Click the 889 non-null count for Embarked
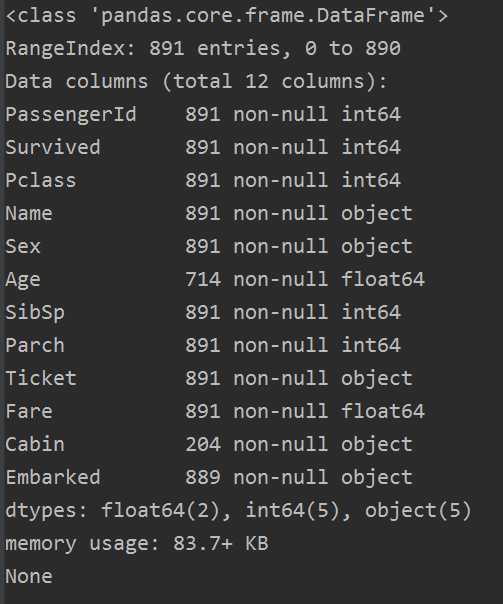This screenshot has height=604, width=503. [x=256, y=477]
